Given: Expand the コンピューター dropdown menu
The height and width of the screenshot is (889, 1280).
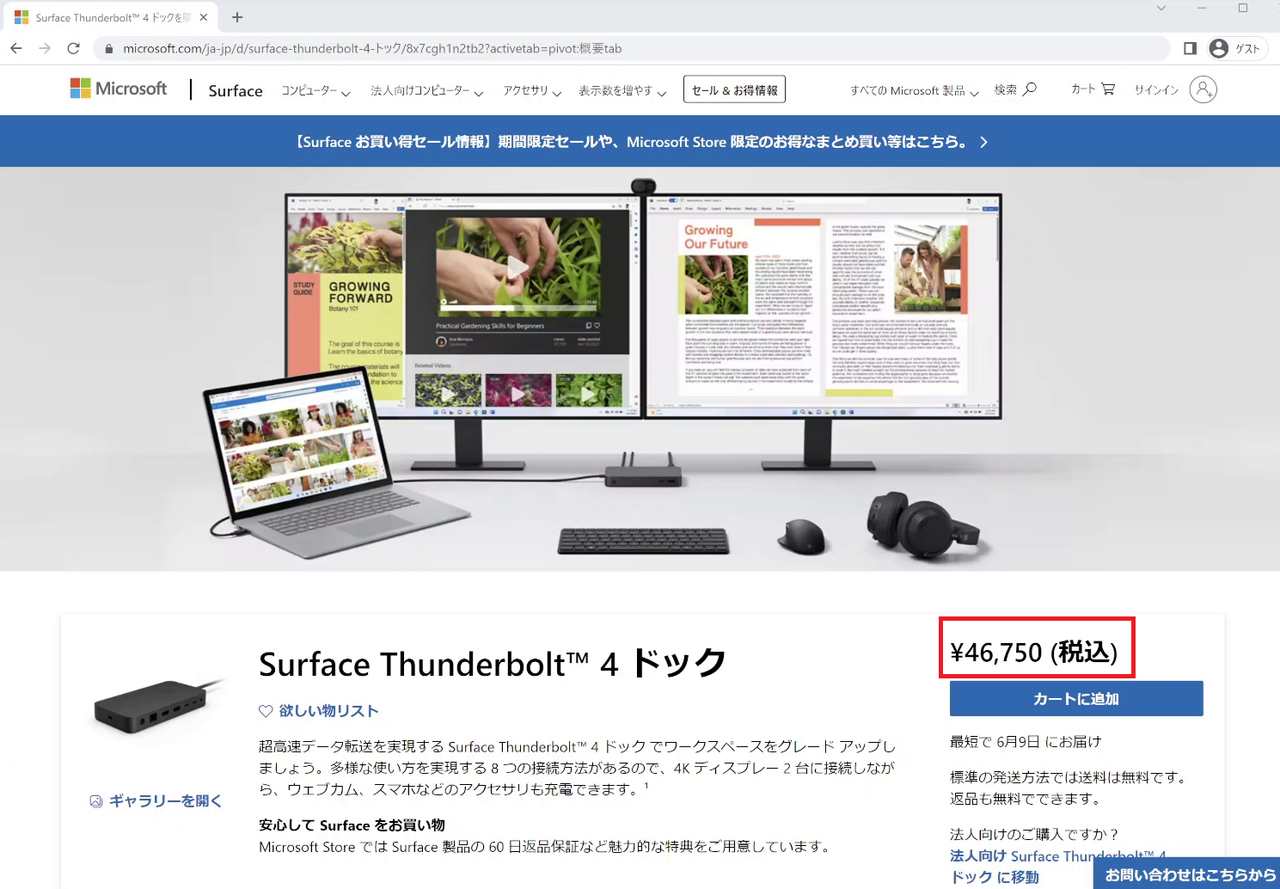Looking at the screenshot, I should point(315,91).
